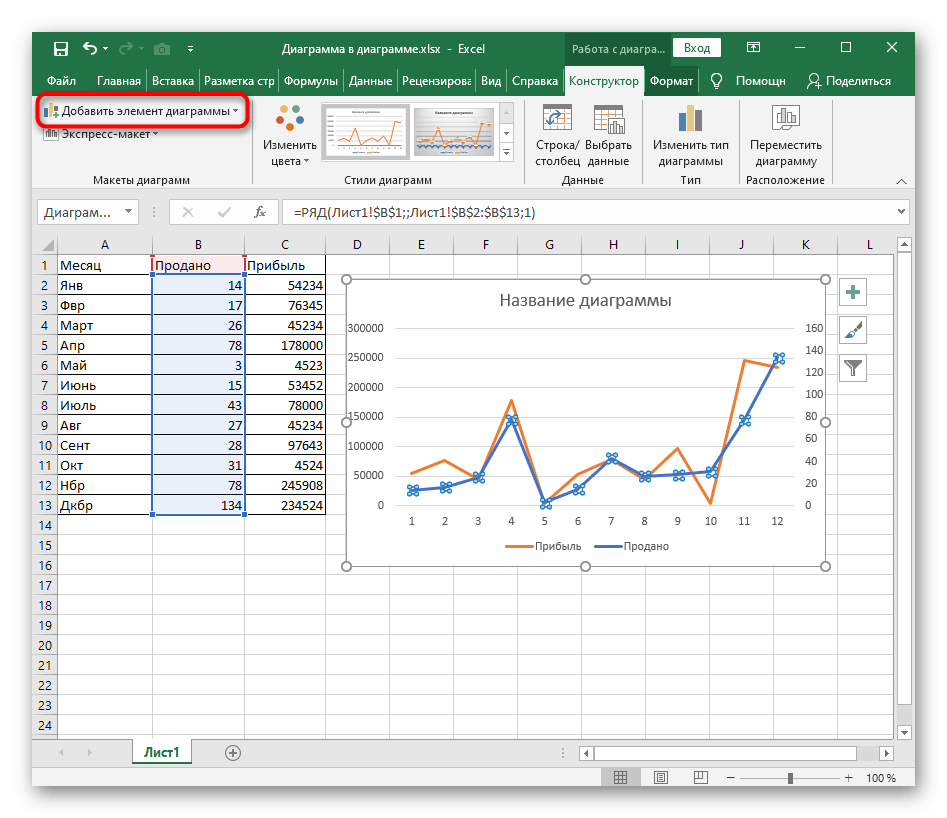The width and height of the screenshot is (947, 818).
Task: Collapse the ribbon with the chevron arrow
Action: click(x=901, y=181)
